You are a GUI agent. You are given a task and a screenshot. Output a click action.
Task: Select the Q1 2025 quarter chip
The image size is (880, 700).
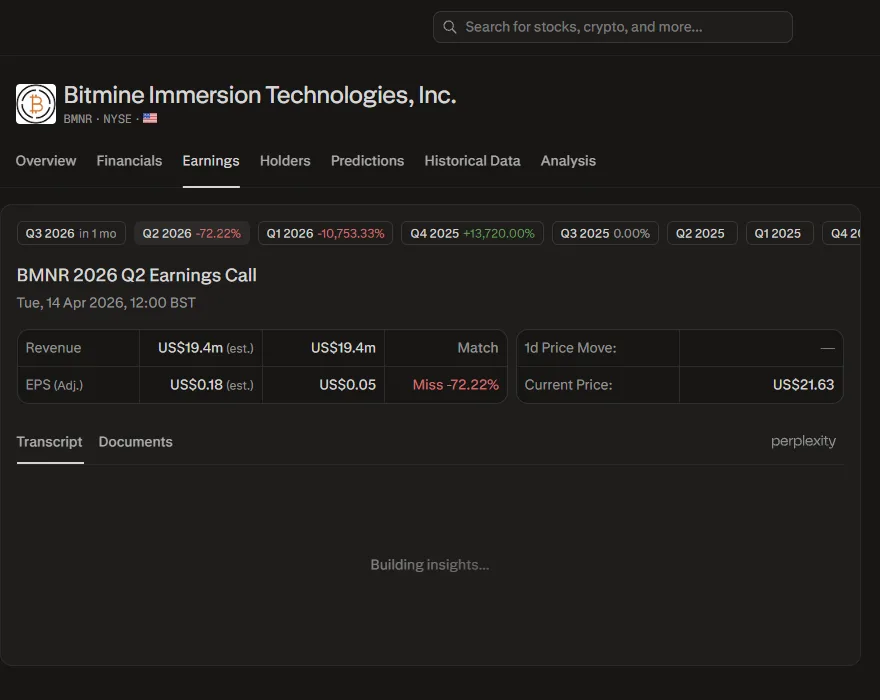click(779, 234)
